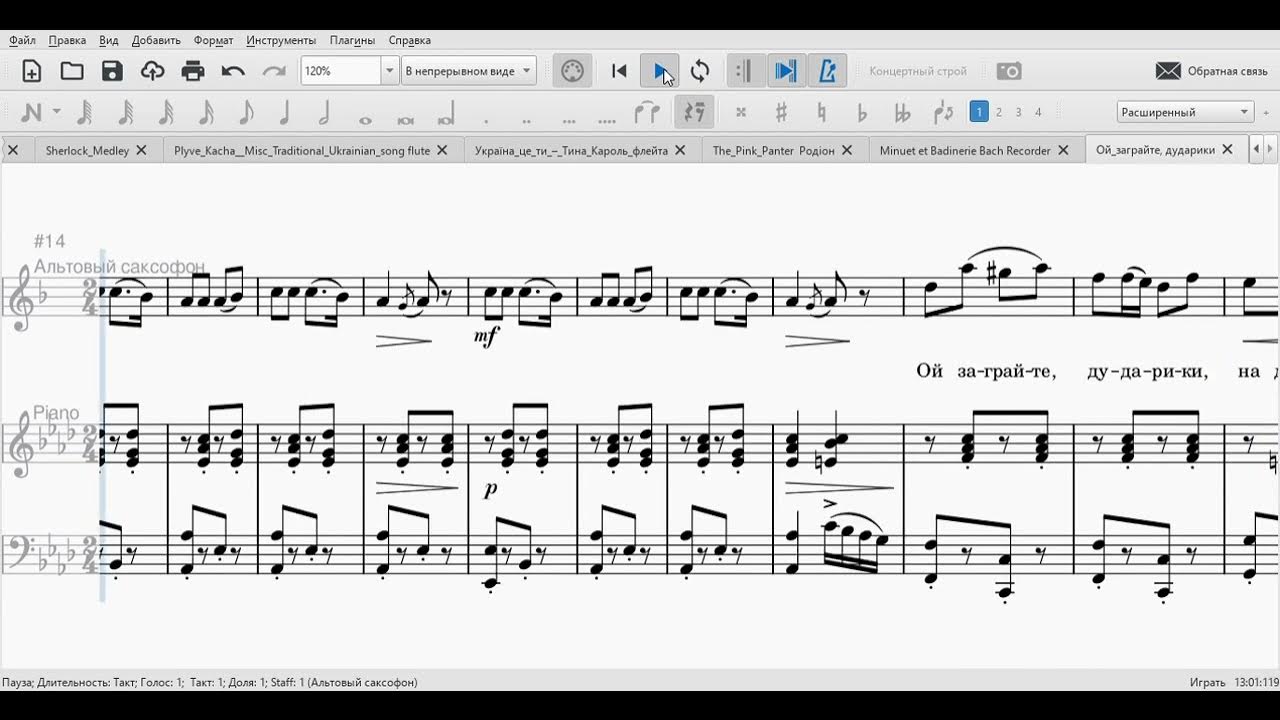This screenshot has width=1280, height=720.
Task: Toggle pan score during playback
Action: (x=786, y=71)
